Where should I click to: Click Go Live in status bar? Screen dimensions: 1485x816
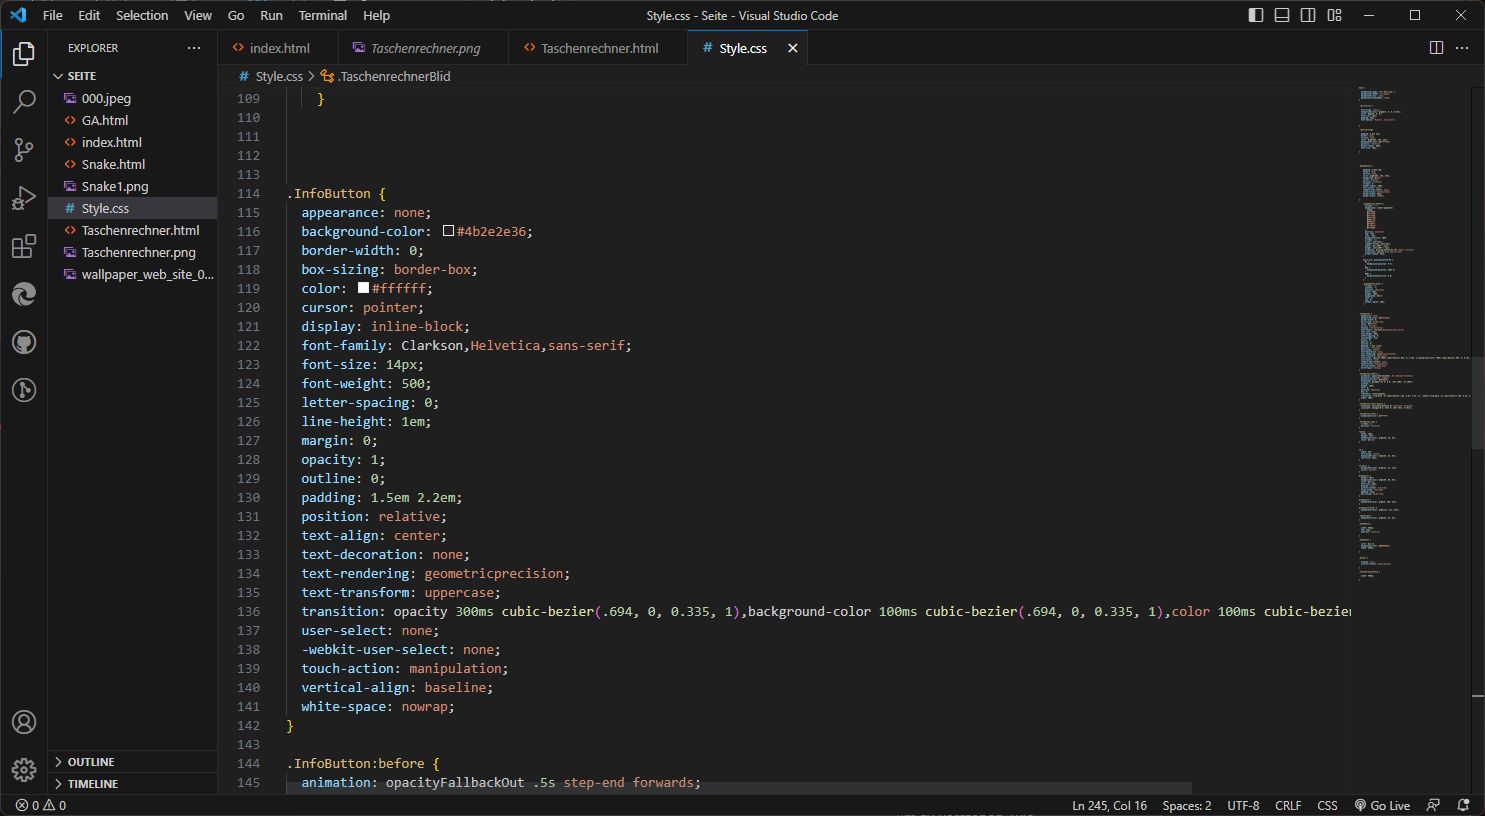(1382, 805)
